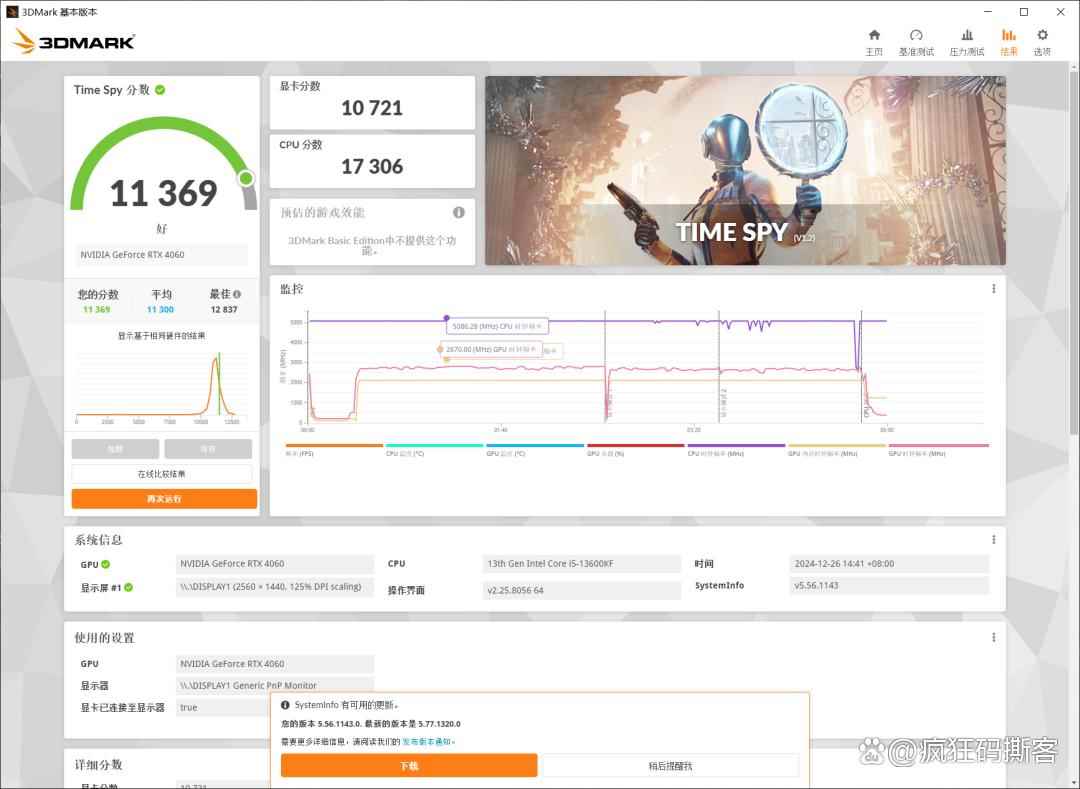Click the 发布版本通知 link
This screenshot has height=789, width=1080.
pyautogui.click(x=428, y=741)
